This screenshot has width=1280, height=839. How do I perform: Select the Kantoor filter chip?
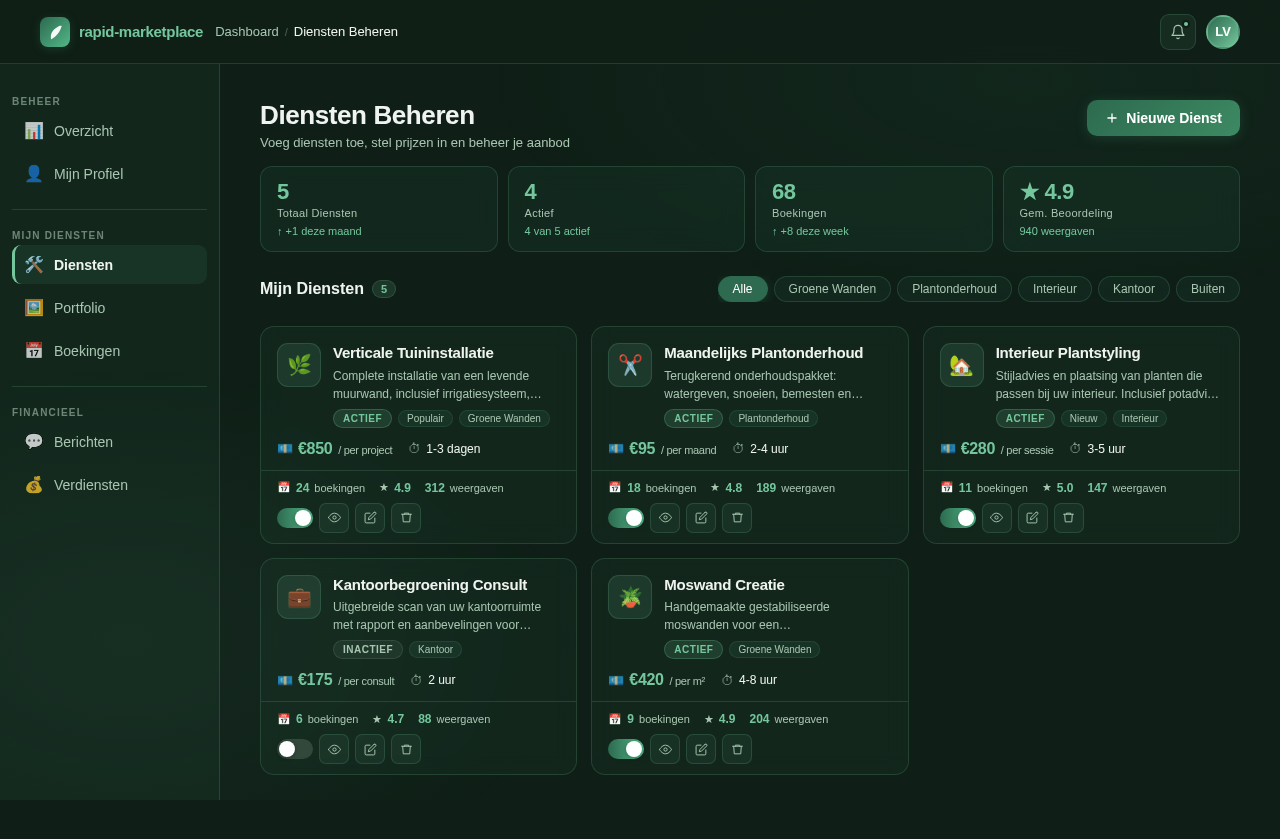(1133, 289)
